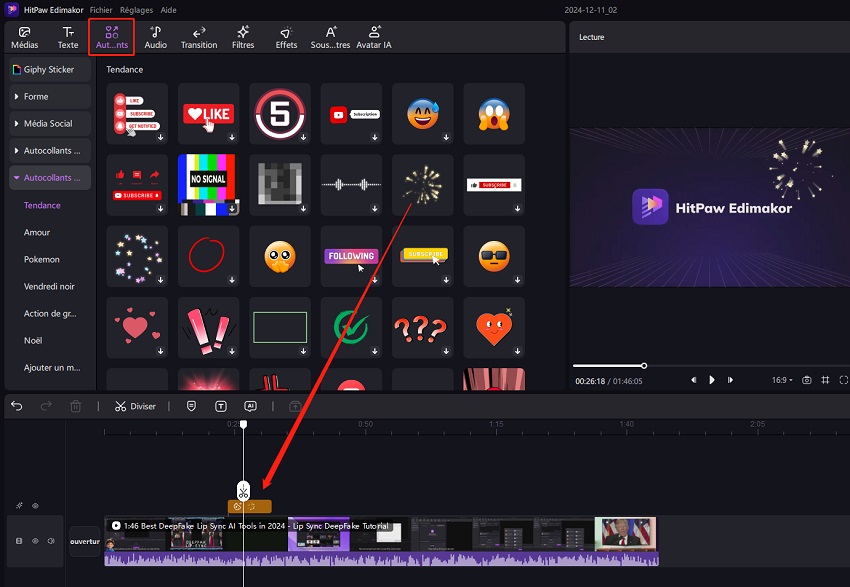Download the LIKE heart sticker via arrow
Viewport: 850px width, 587px height.
232,138
